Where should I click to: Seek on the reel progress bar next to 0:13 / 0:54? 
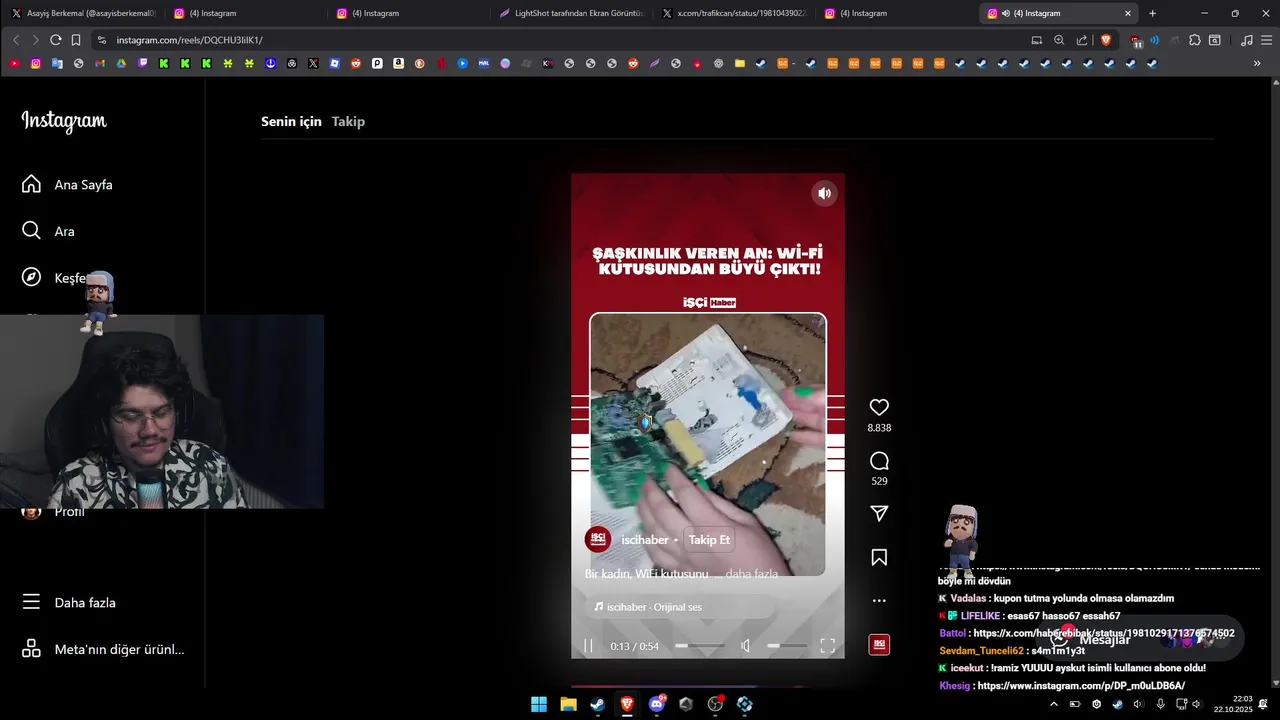tap(699, 646)
